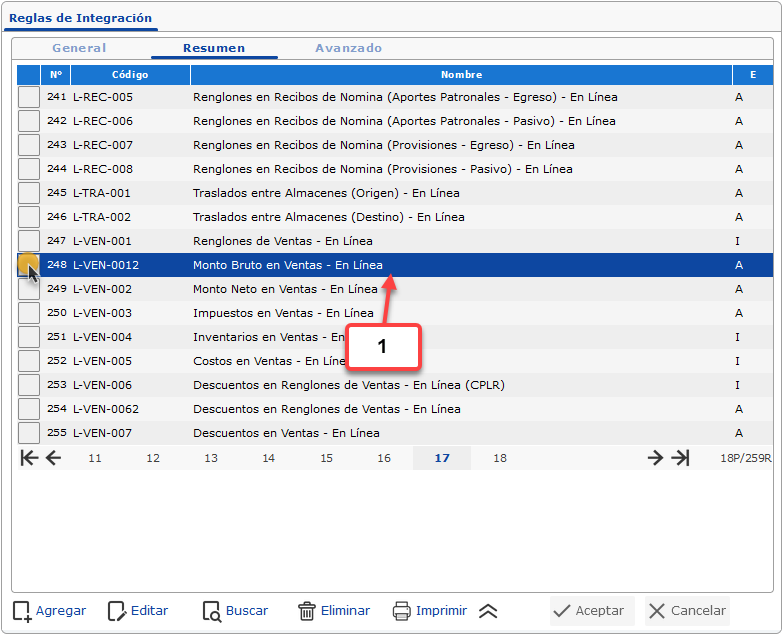Select row Renglones de Ventas - En Línea
The image size is (783, 635).
[394, 241]
